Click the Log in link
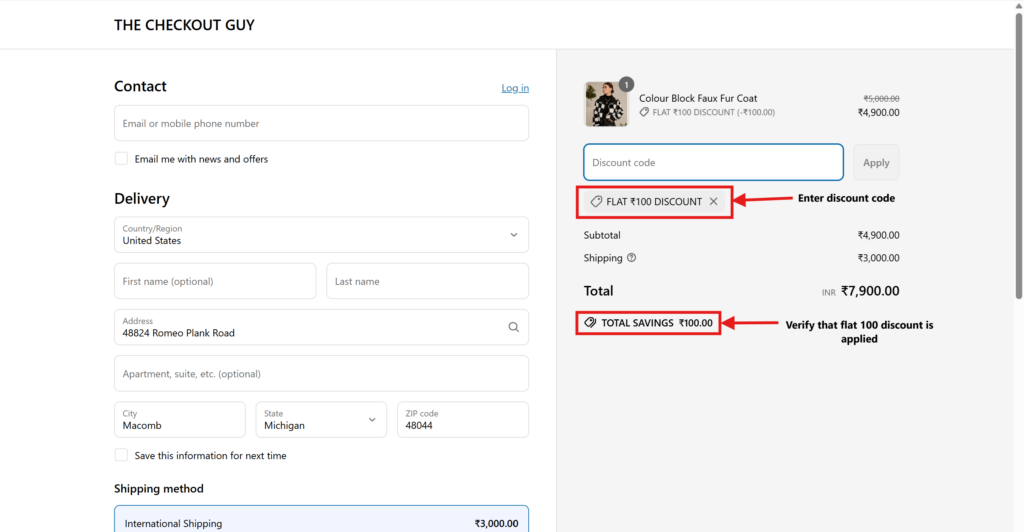Screen dimensions: 1024x532 click(x=515, y=88)
